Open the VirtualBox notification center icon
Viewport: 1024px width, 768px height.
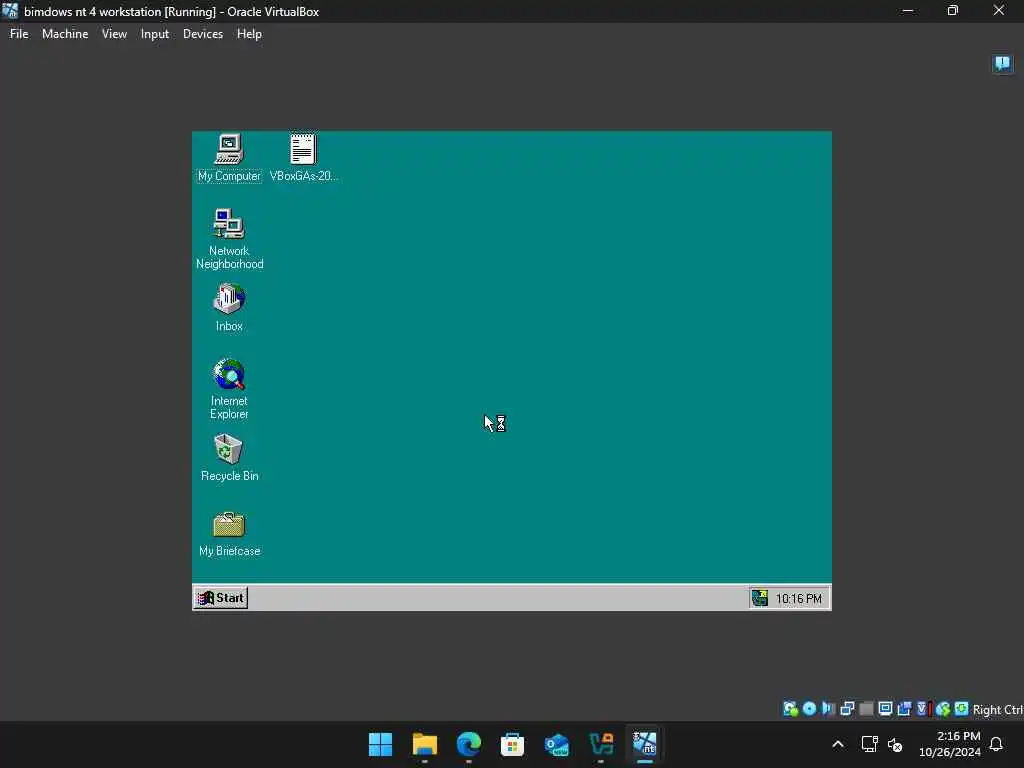[x=1002, y=63]
